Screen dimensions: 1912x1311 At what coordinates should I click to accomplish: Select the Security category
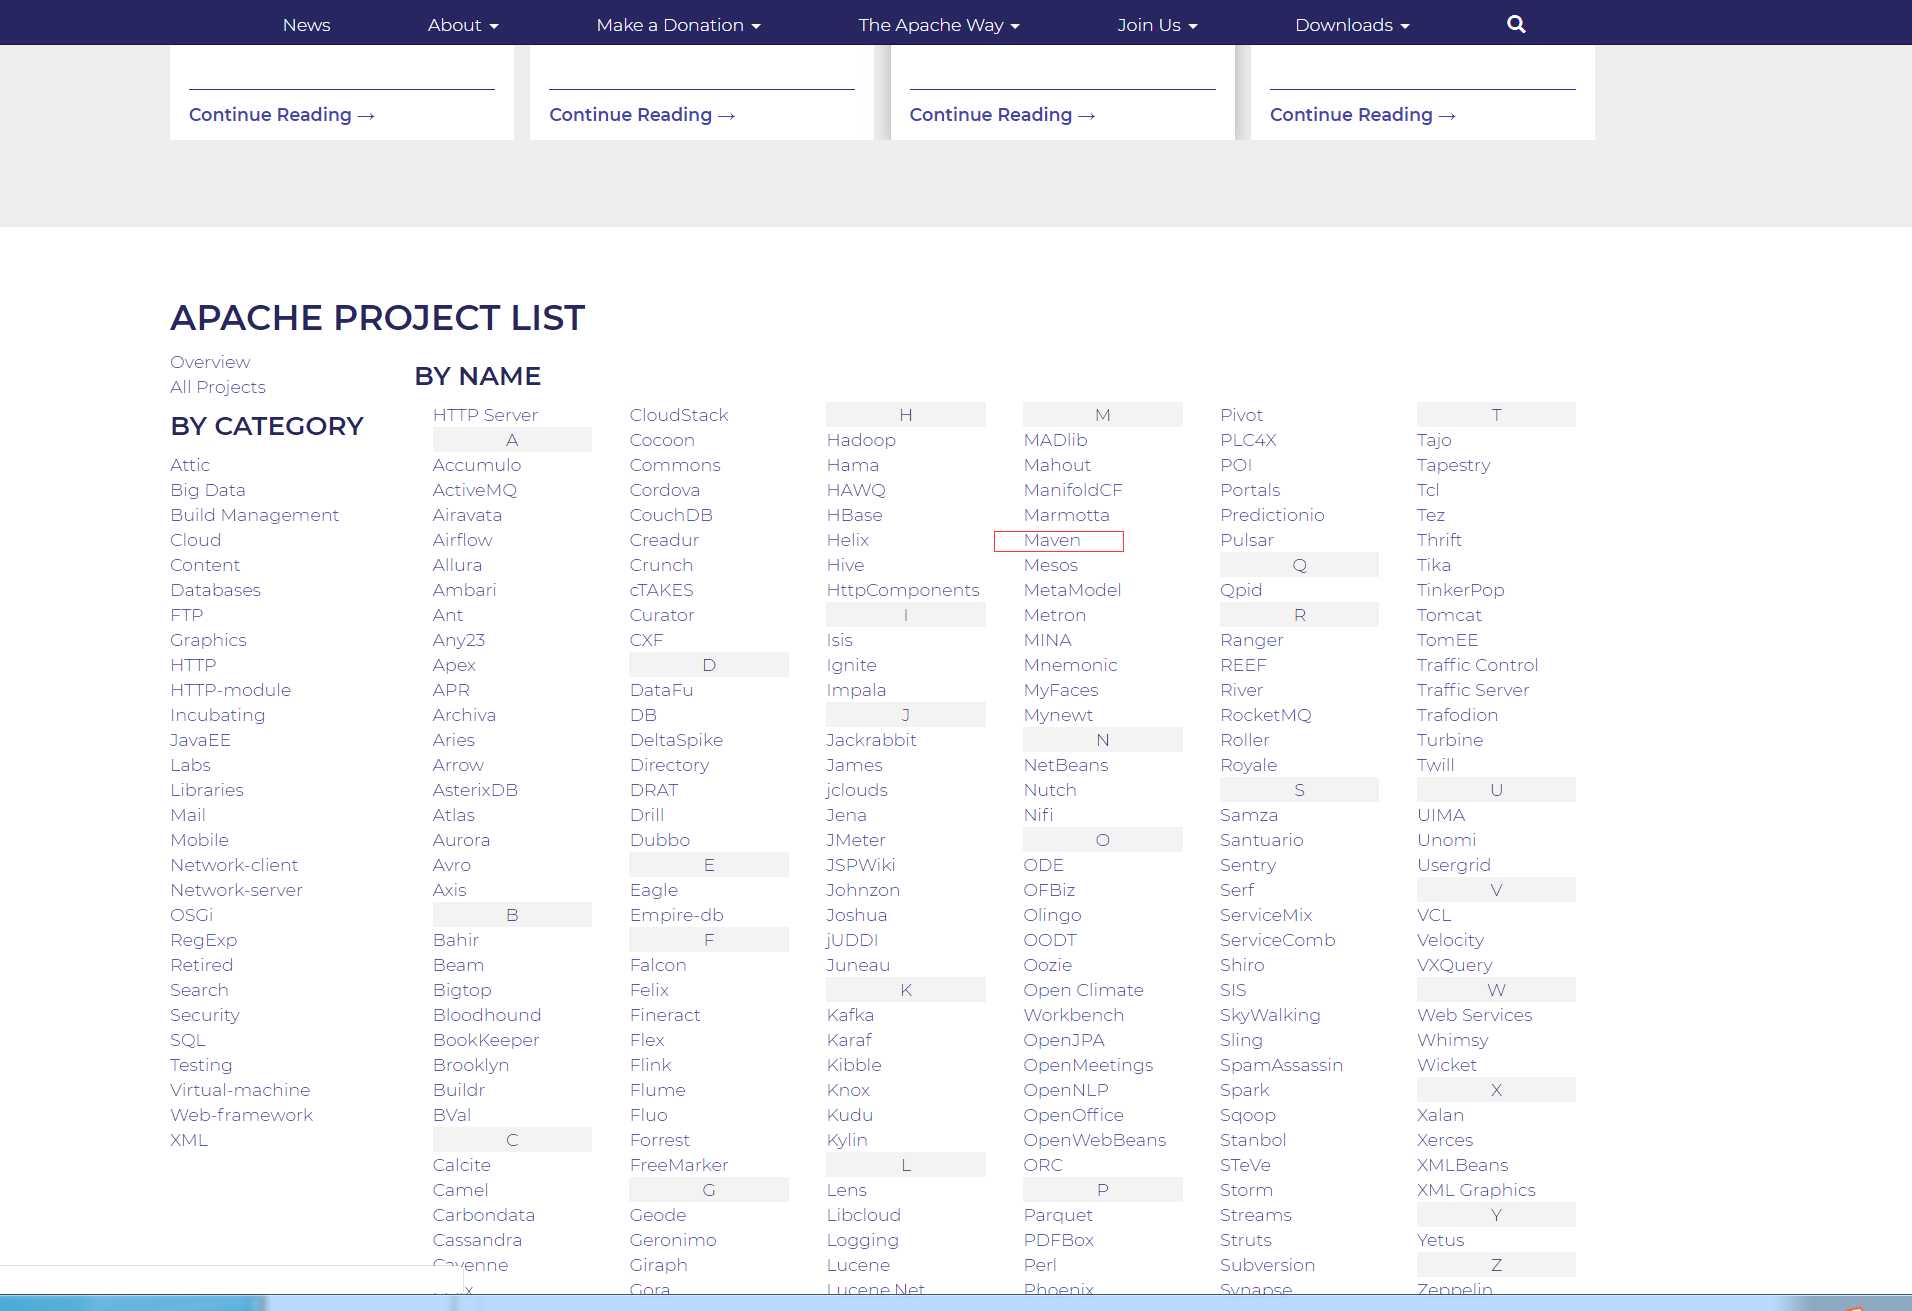click(x=205, y=1015)
